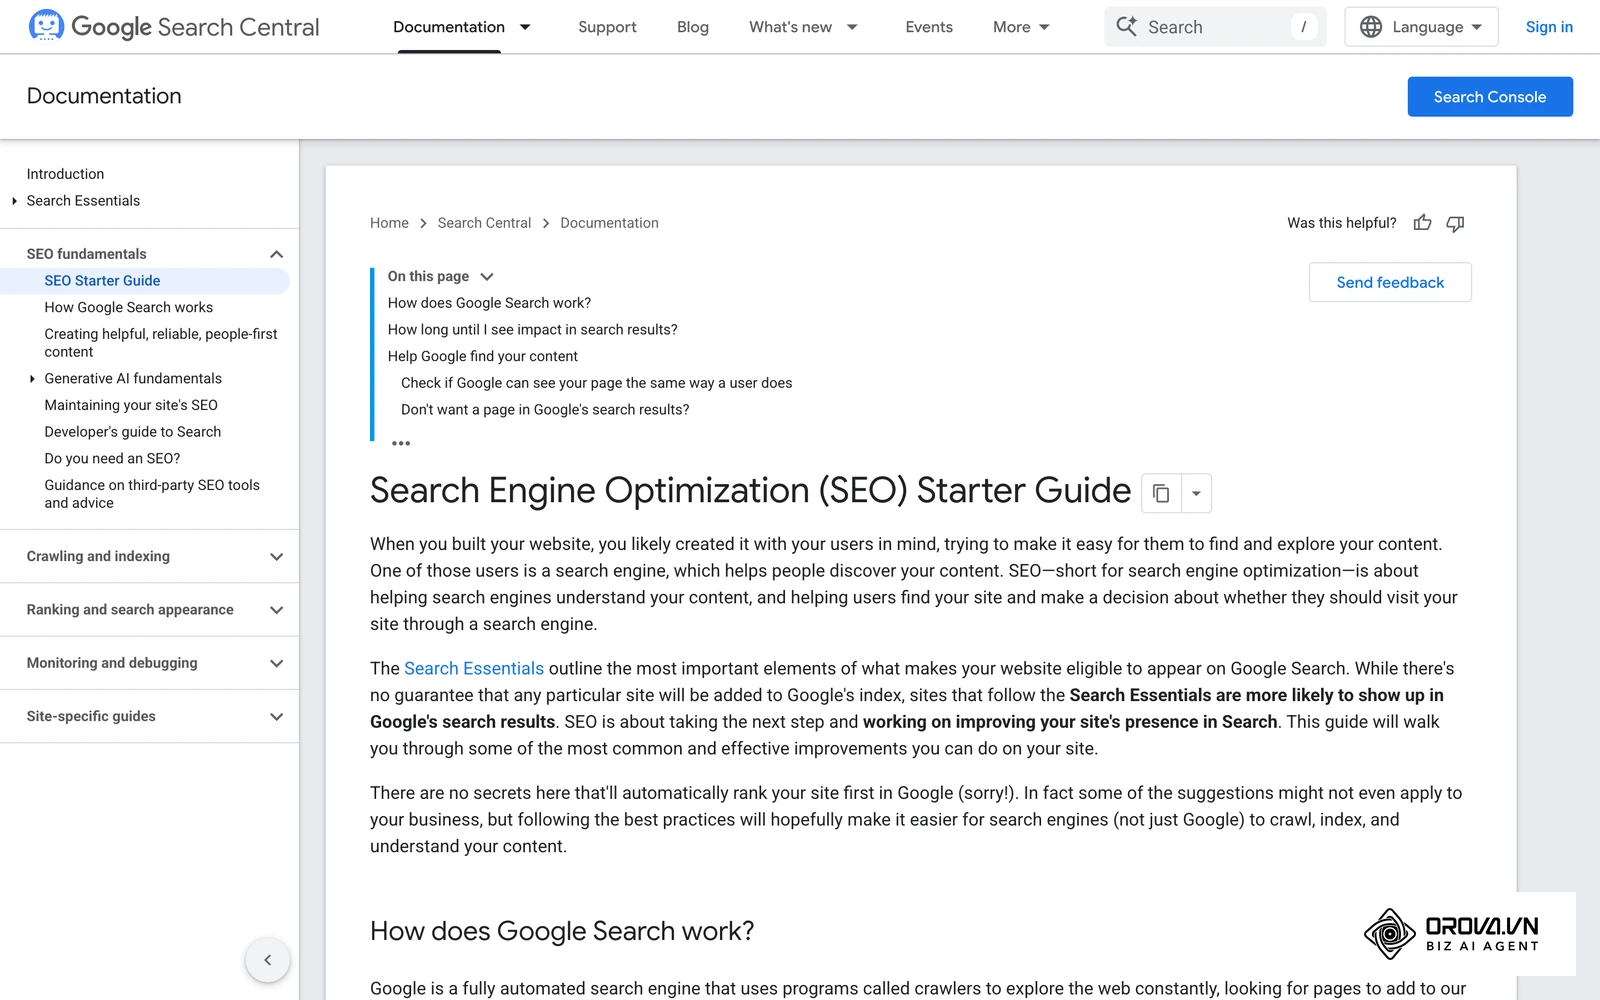Jump to Don't want a page in results
Image resolution: width=1600 pixels, height=1000 pixels.
[x=545, y=410]
